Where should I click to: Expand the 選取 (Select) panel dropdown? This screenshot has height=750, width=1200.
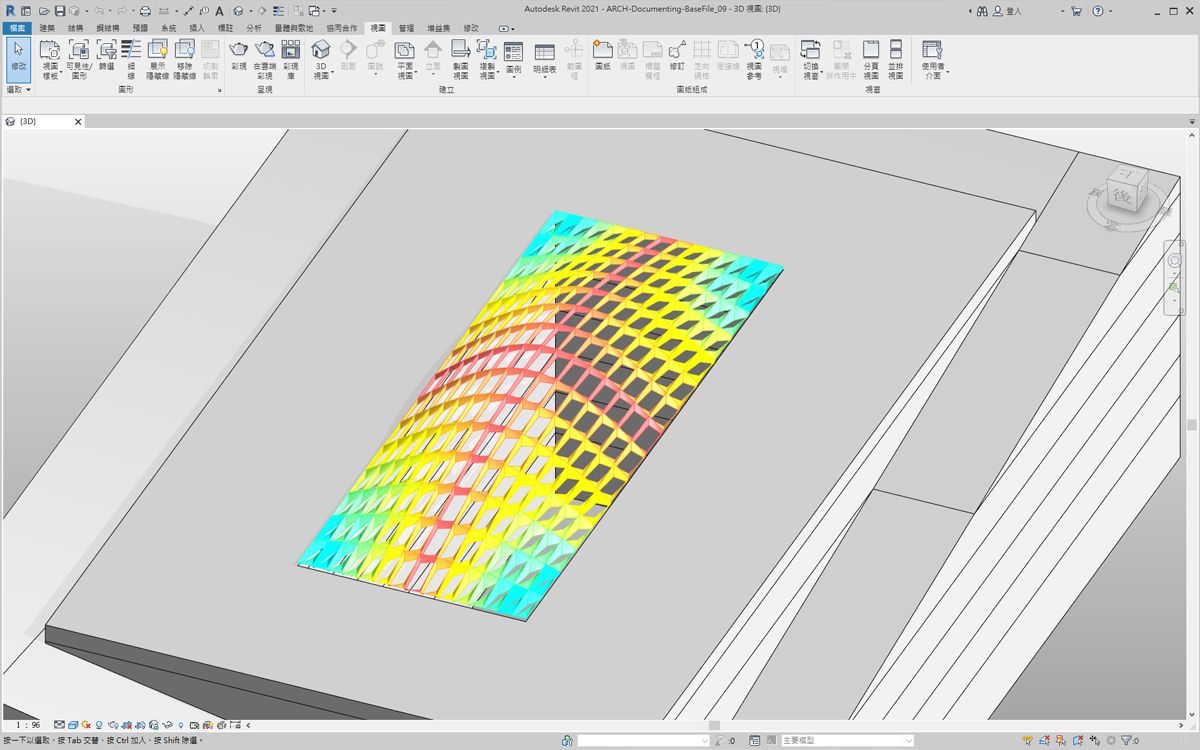(x=19, y=90)
